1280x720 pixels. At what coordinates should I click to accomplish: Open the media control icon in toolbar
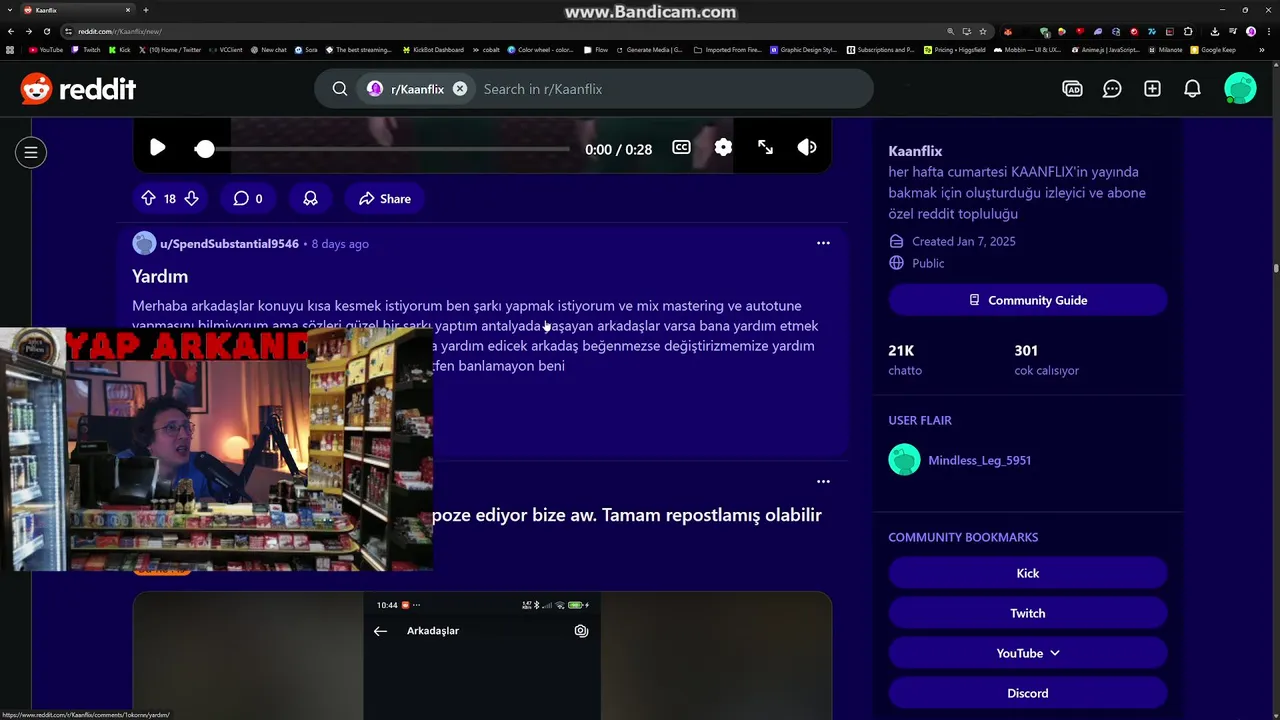click(1235, 31)
